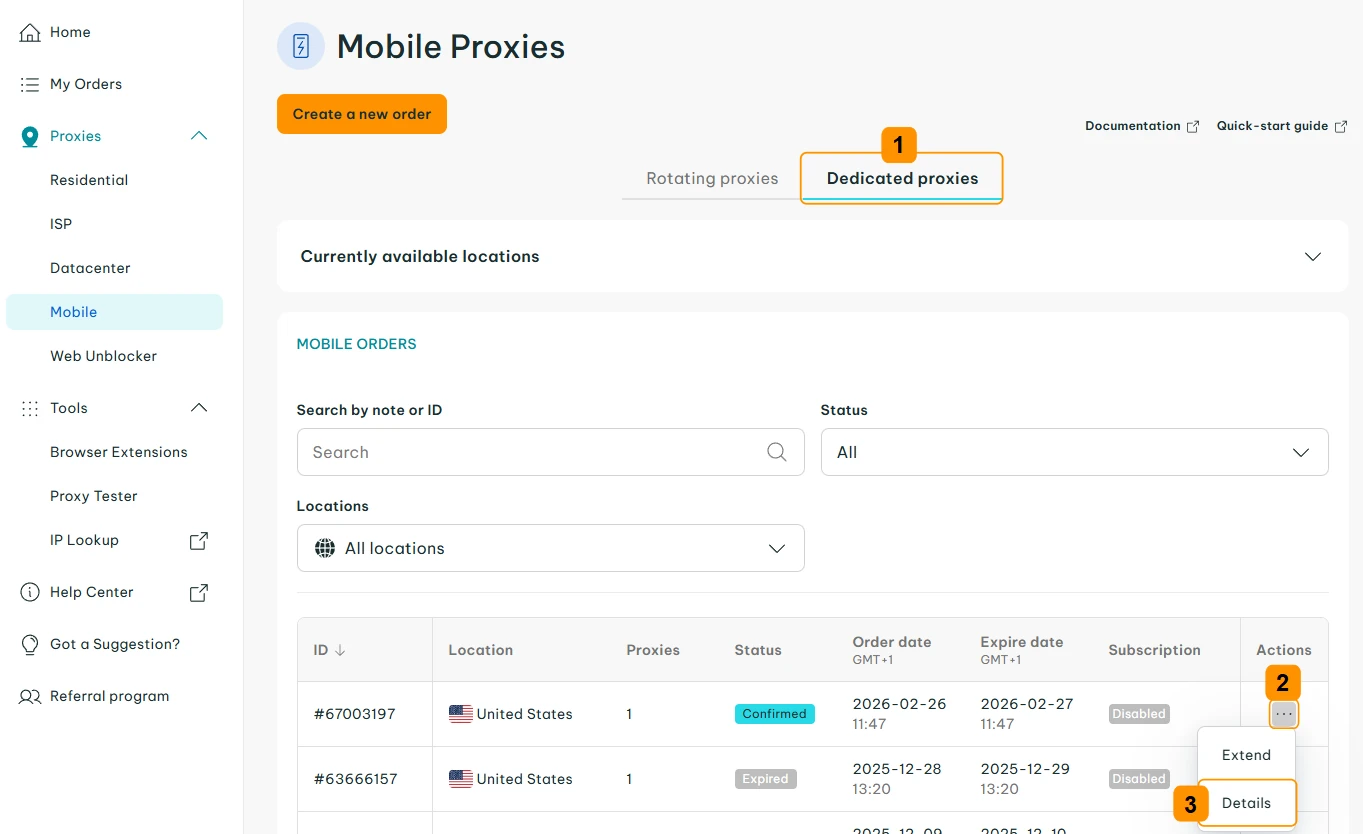Viewport: 1363px width, 834px height.
Task: Expand the Currently available locations panel
Action: click(x=1313, y=256)
